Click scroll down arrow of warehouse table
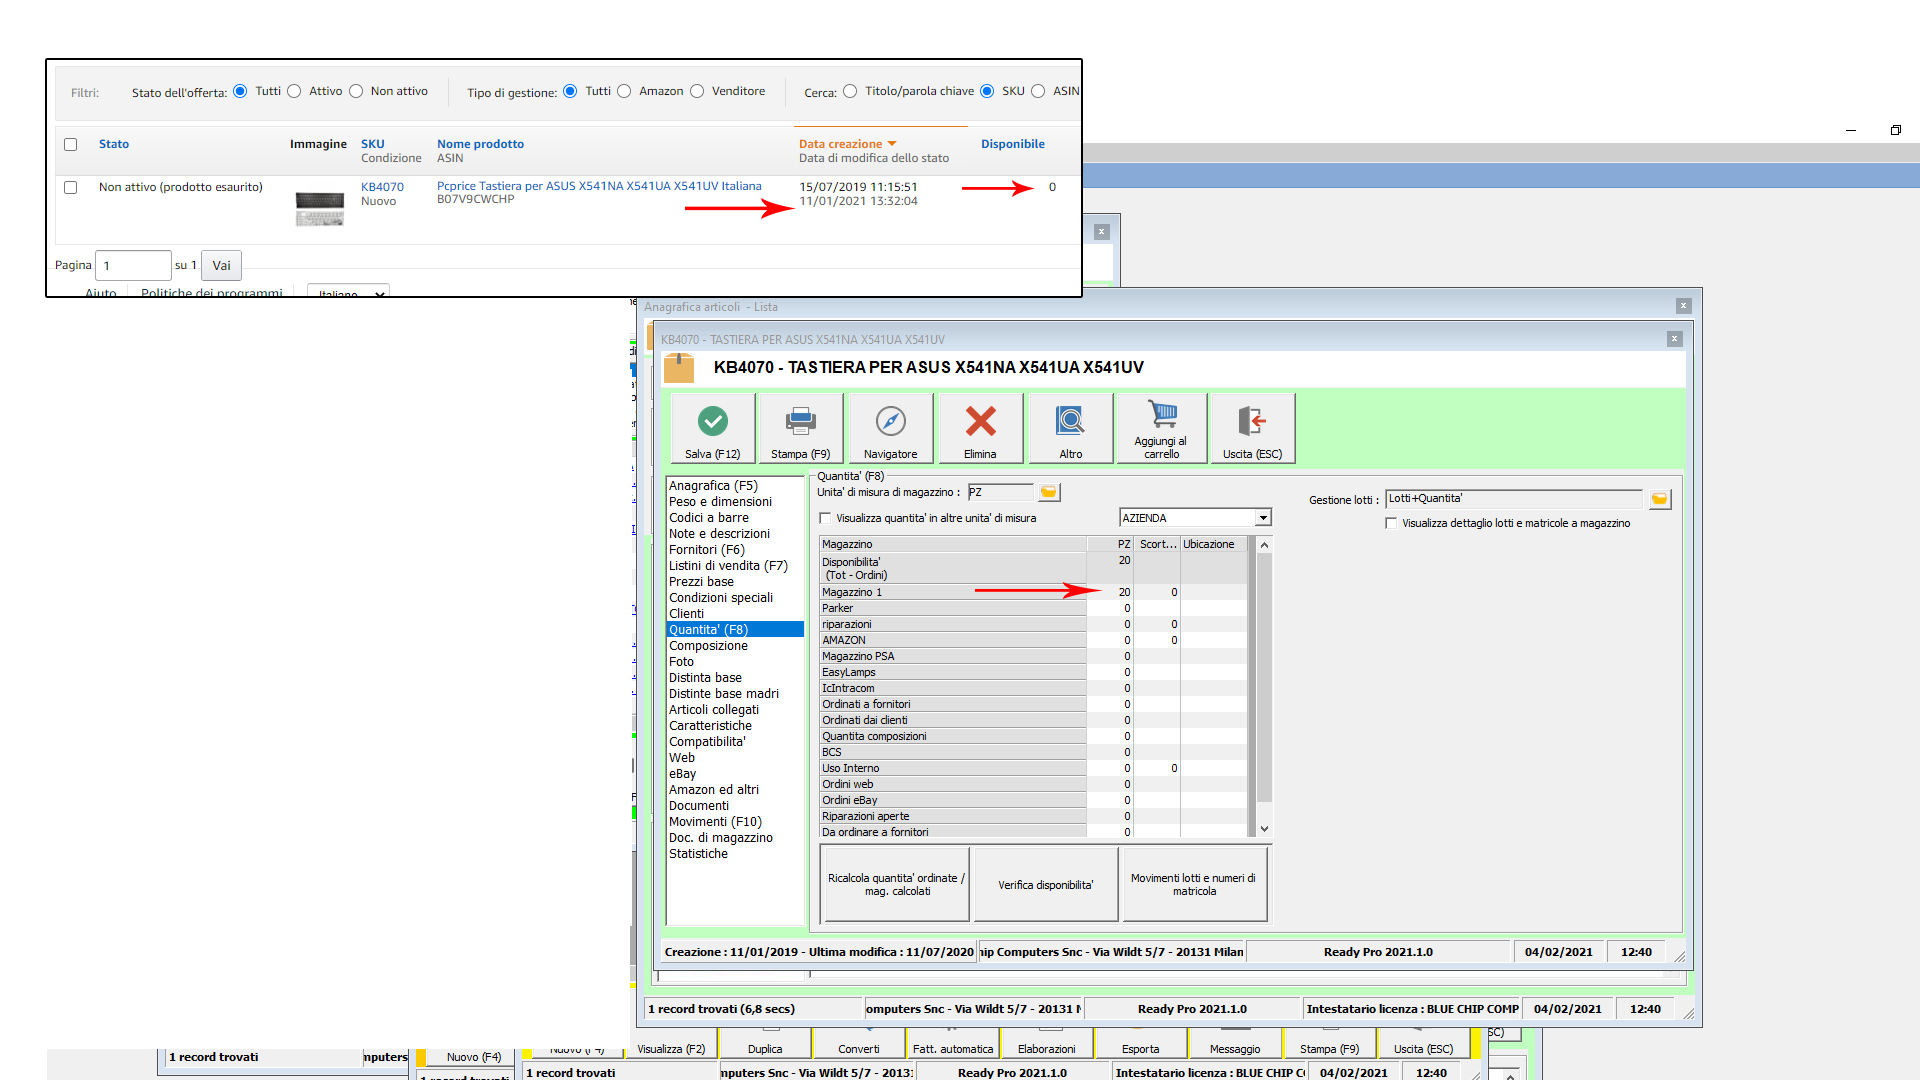 [1264, 829]
